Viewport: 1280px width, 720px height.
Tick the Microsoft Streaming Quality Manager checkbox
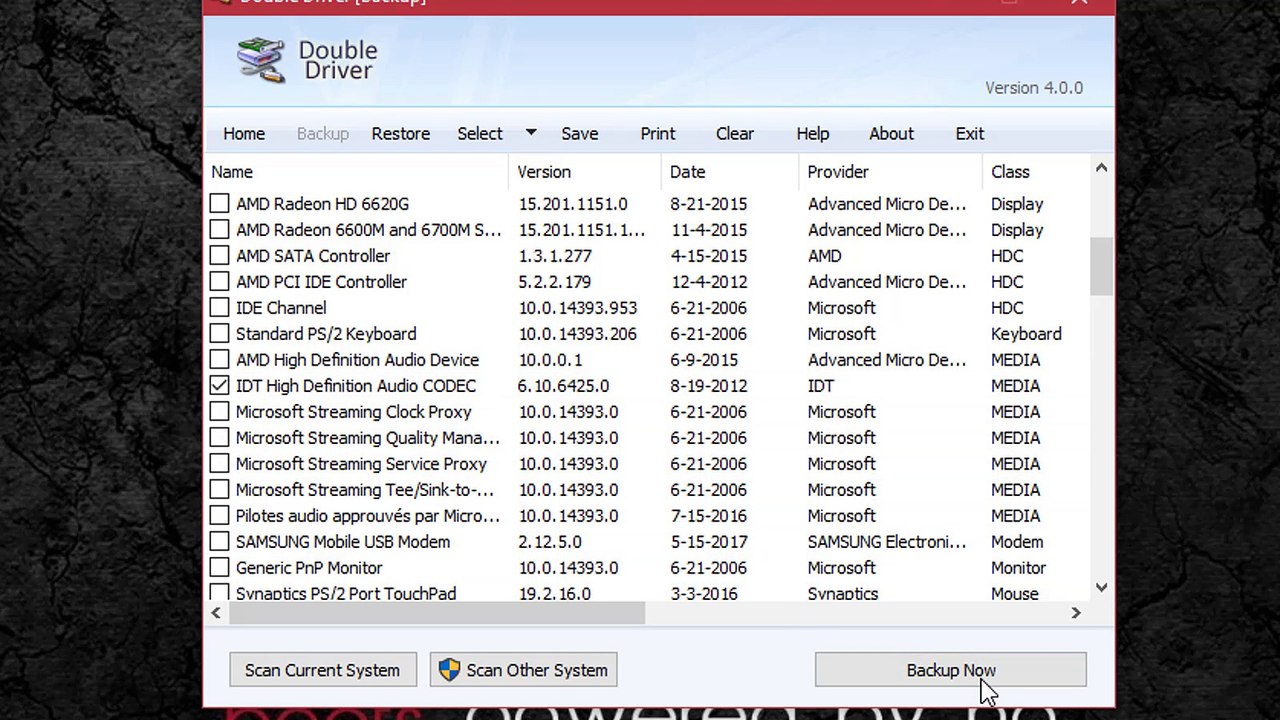(219, 438)
